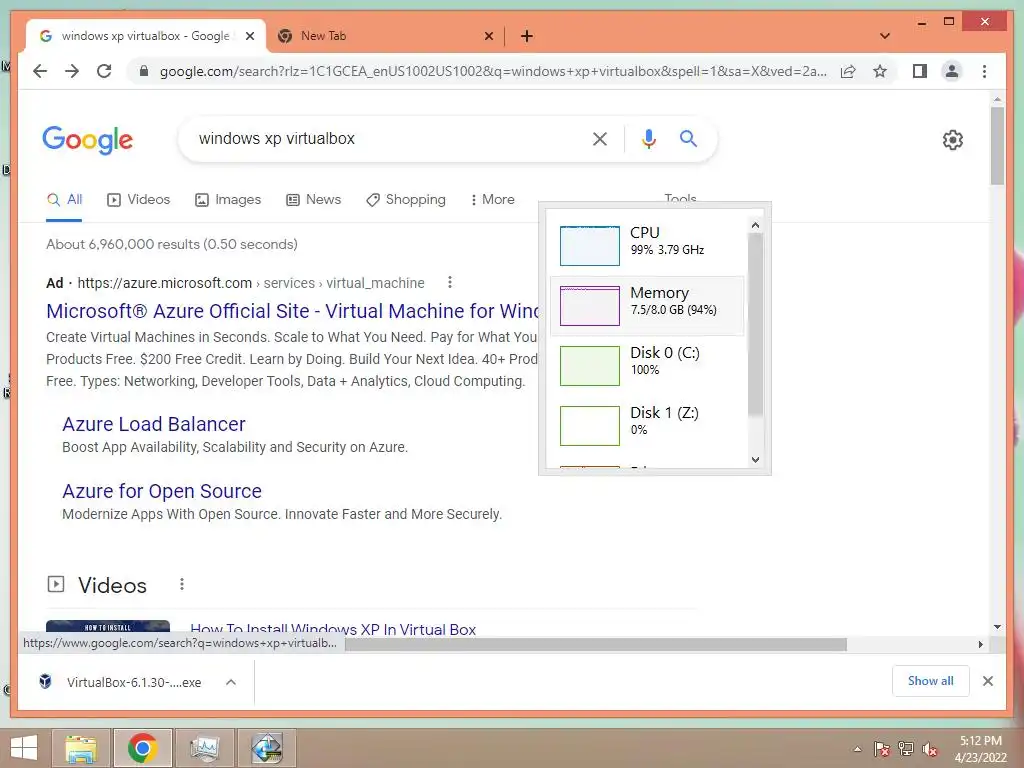Open the Chrome side panel

[920, 71]
